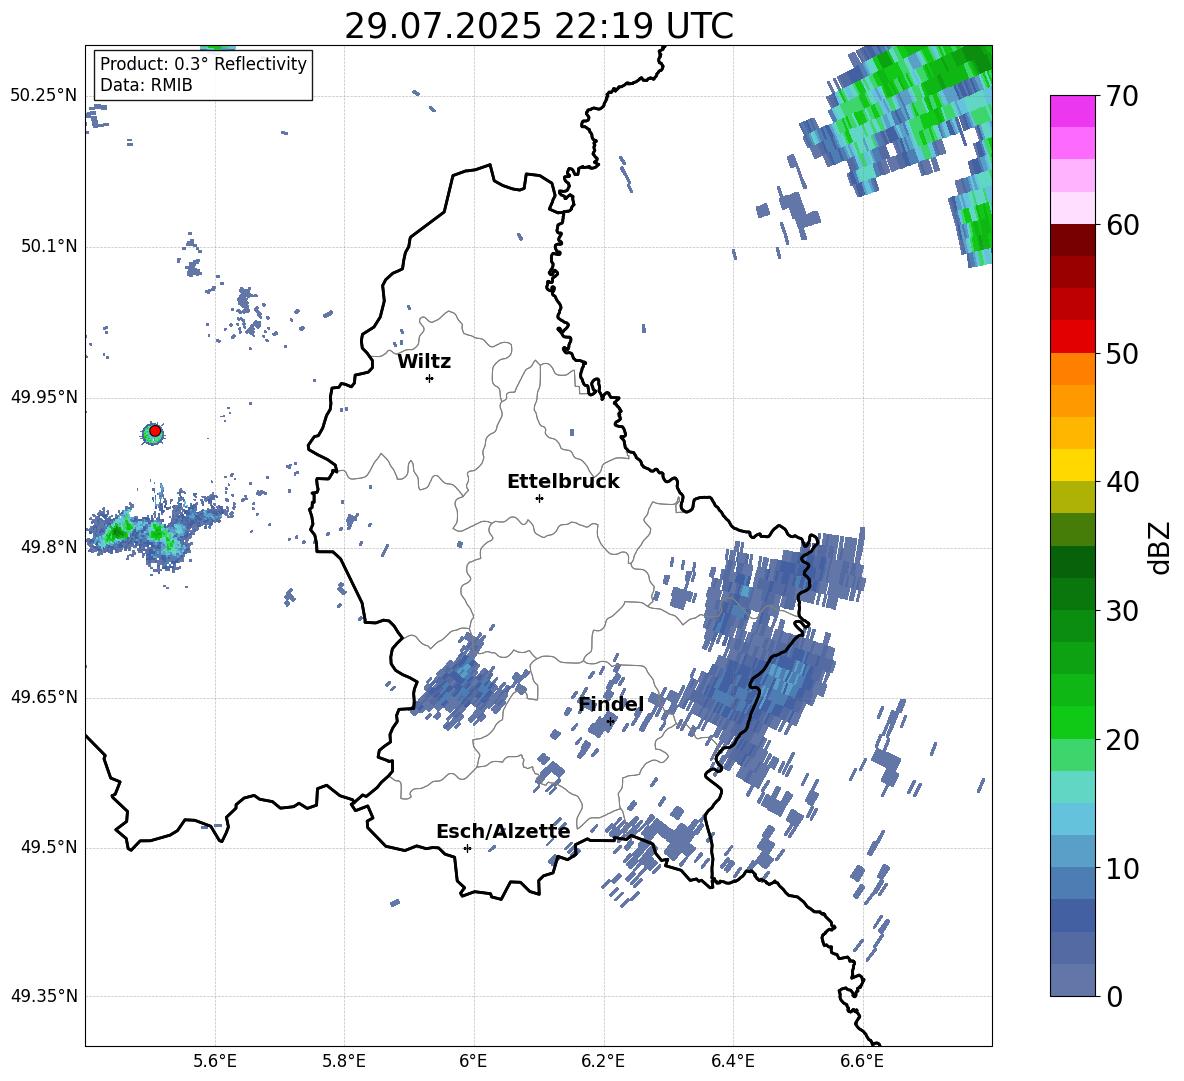The width and height of the screenshot is (1184, 1081).
Task: Click the magenta top segment of the colorbar
Action: point(1072,111)
